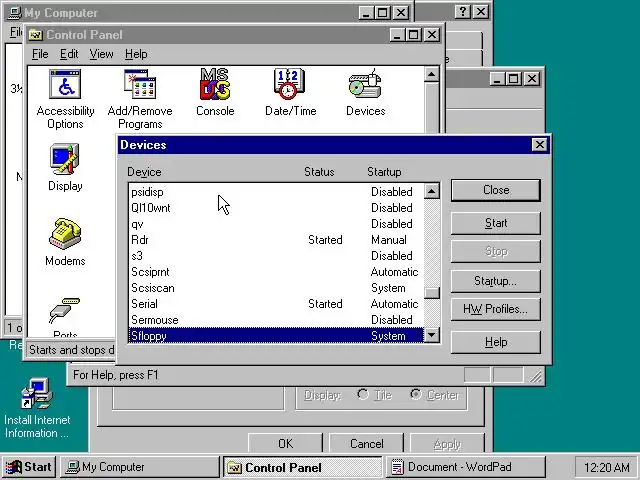Maximize the Control Panel window

(x=413, y=35)
